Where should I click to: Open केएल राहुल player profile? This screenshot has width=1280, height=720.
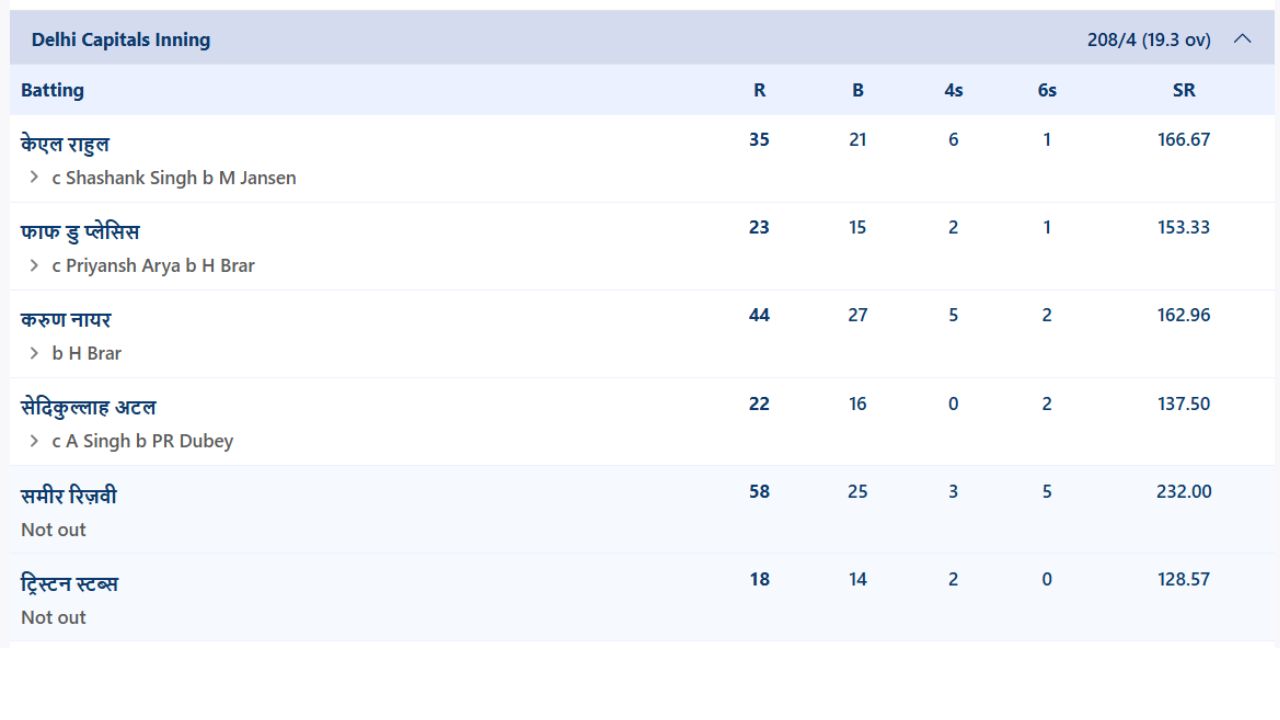coord(65,144)
